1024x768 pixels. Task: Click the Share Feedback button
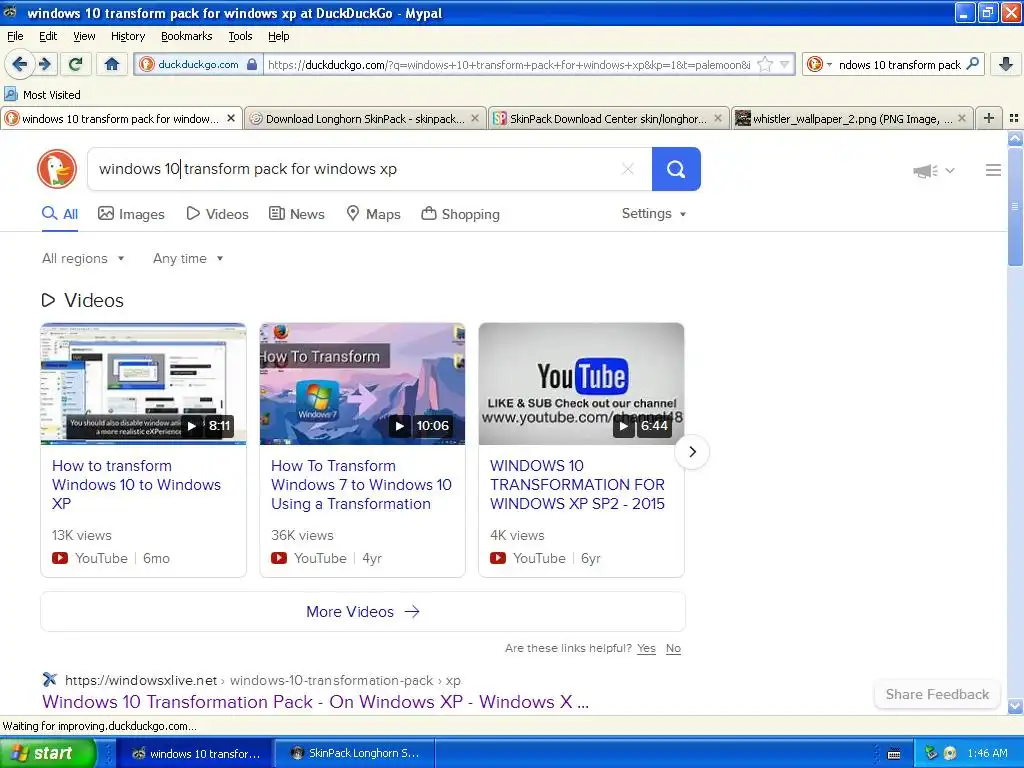tap(937, 694)
